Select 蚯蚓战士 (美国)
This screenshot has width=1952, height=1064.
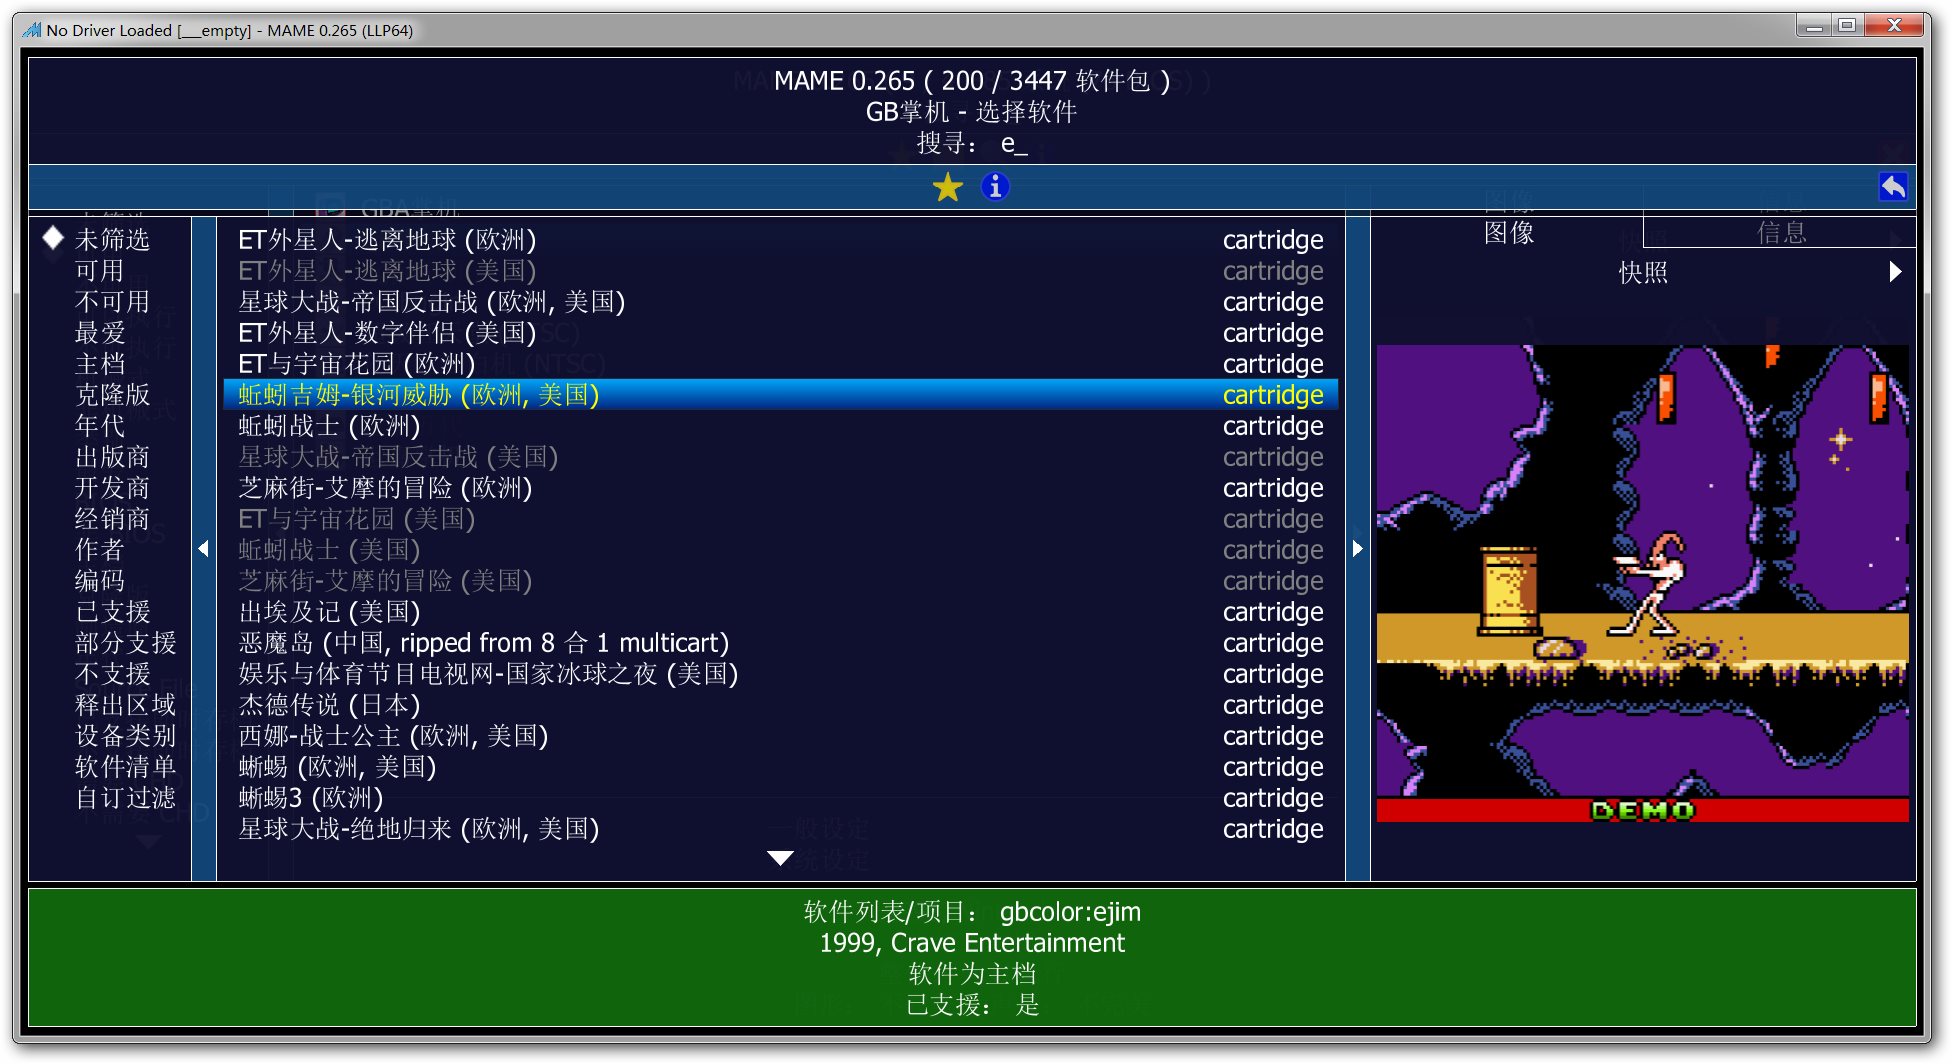tap(780, 550)
